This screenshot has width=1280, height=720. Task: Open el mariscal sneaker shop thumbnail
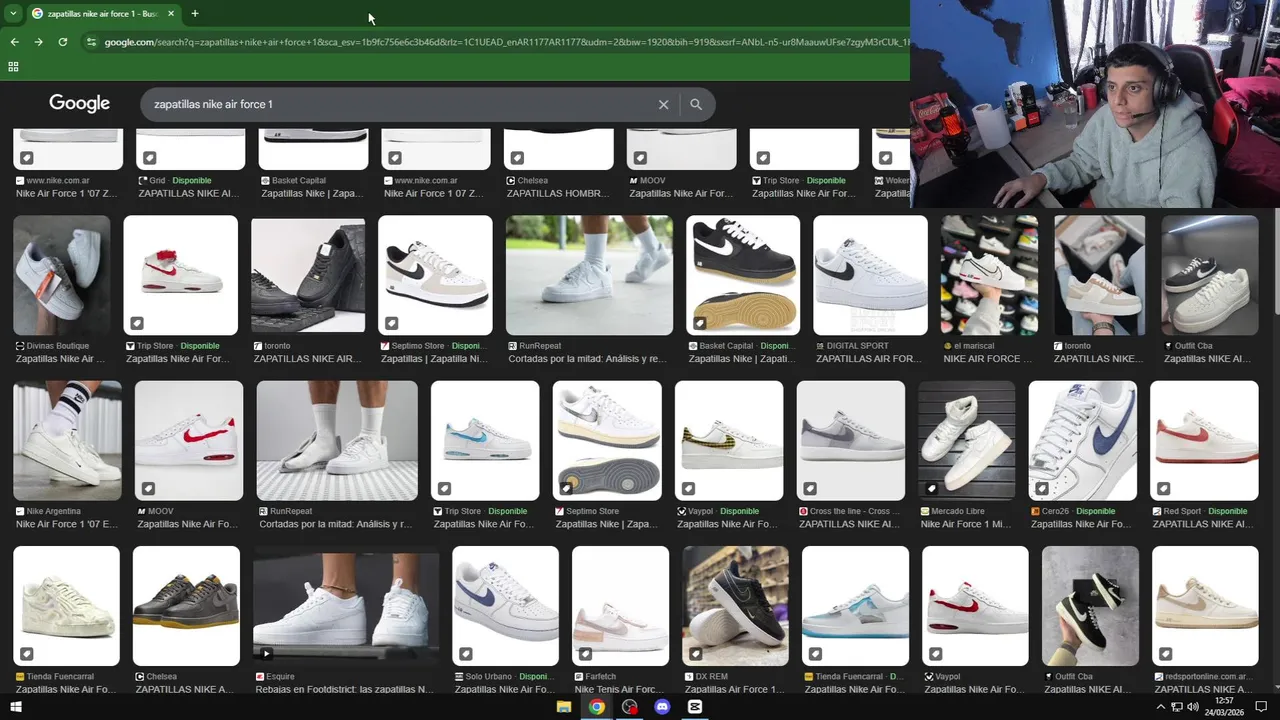coord(989,275)
